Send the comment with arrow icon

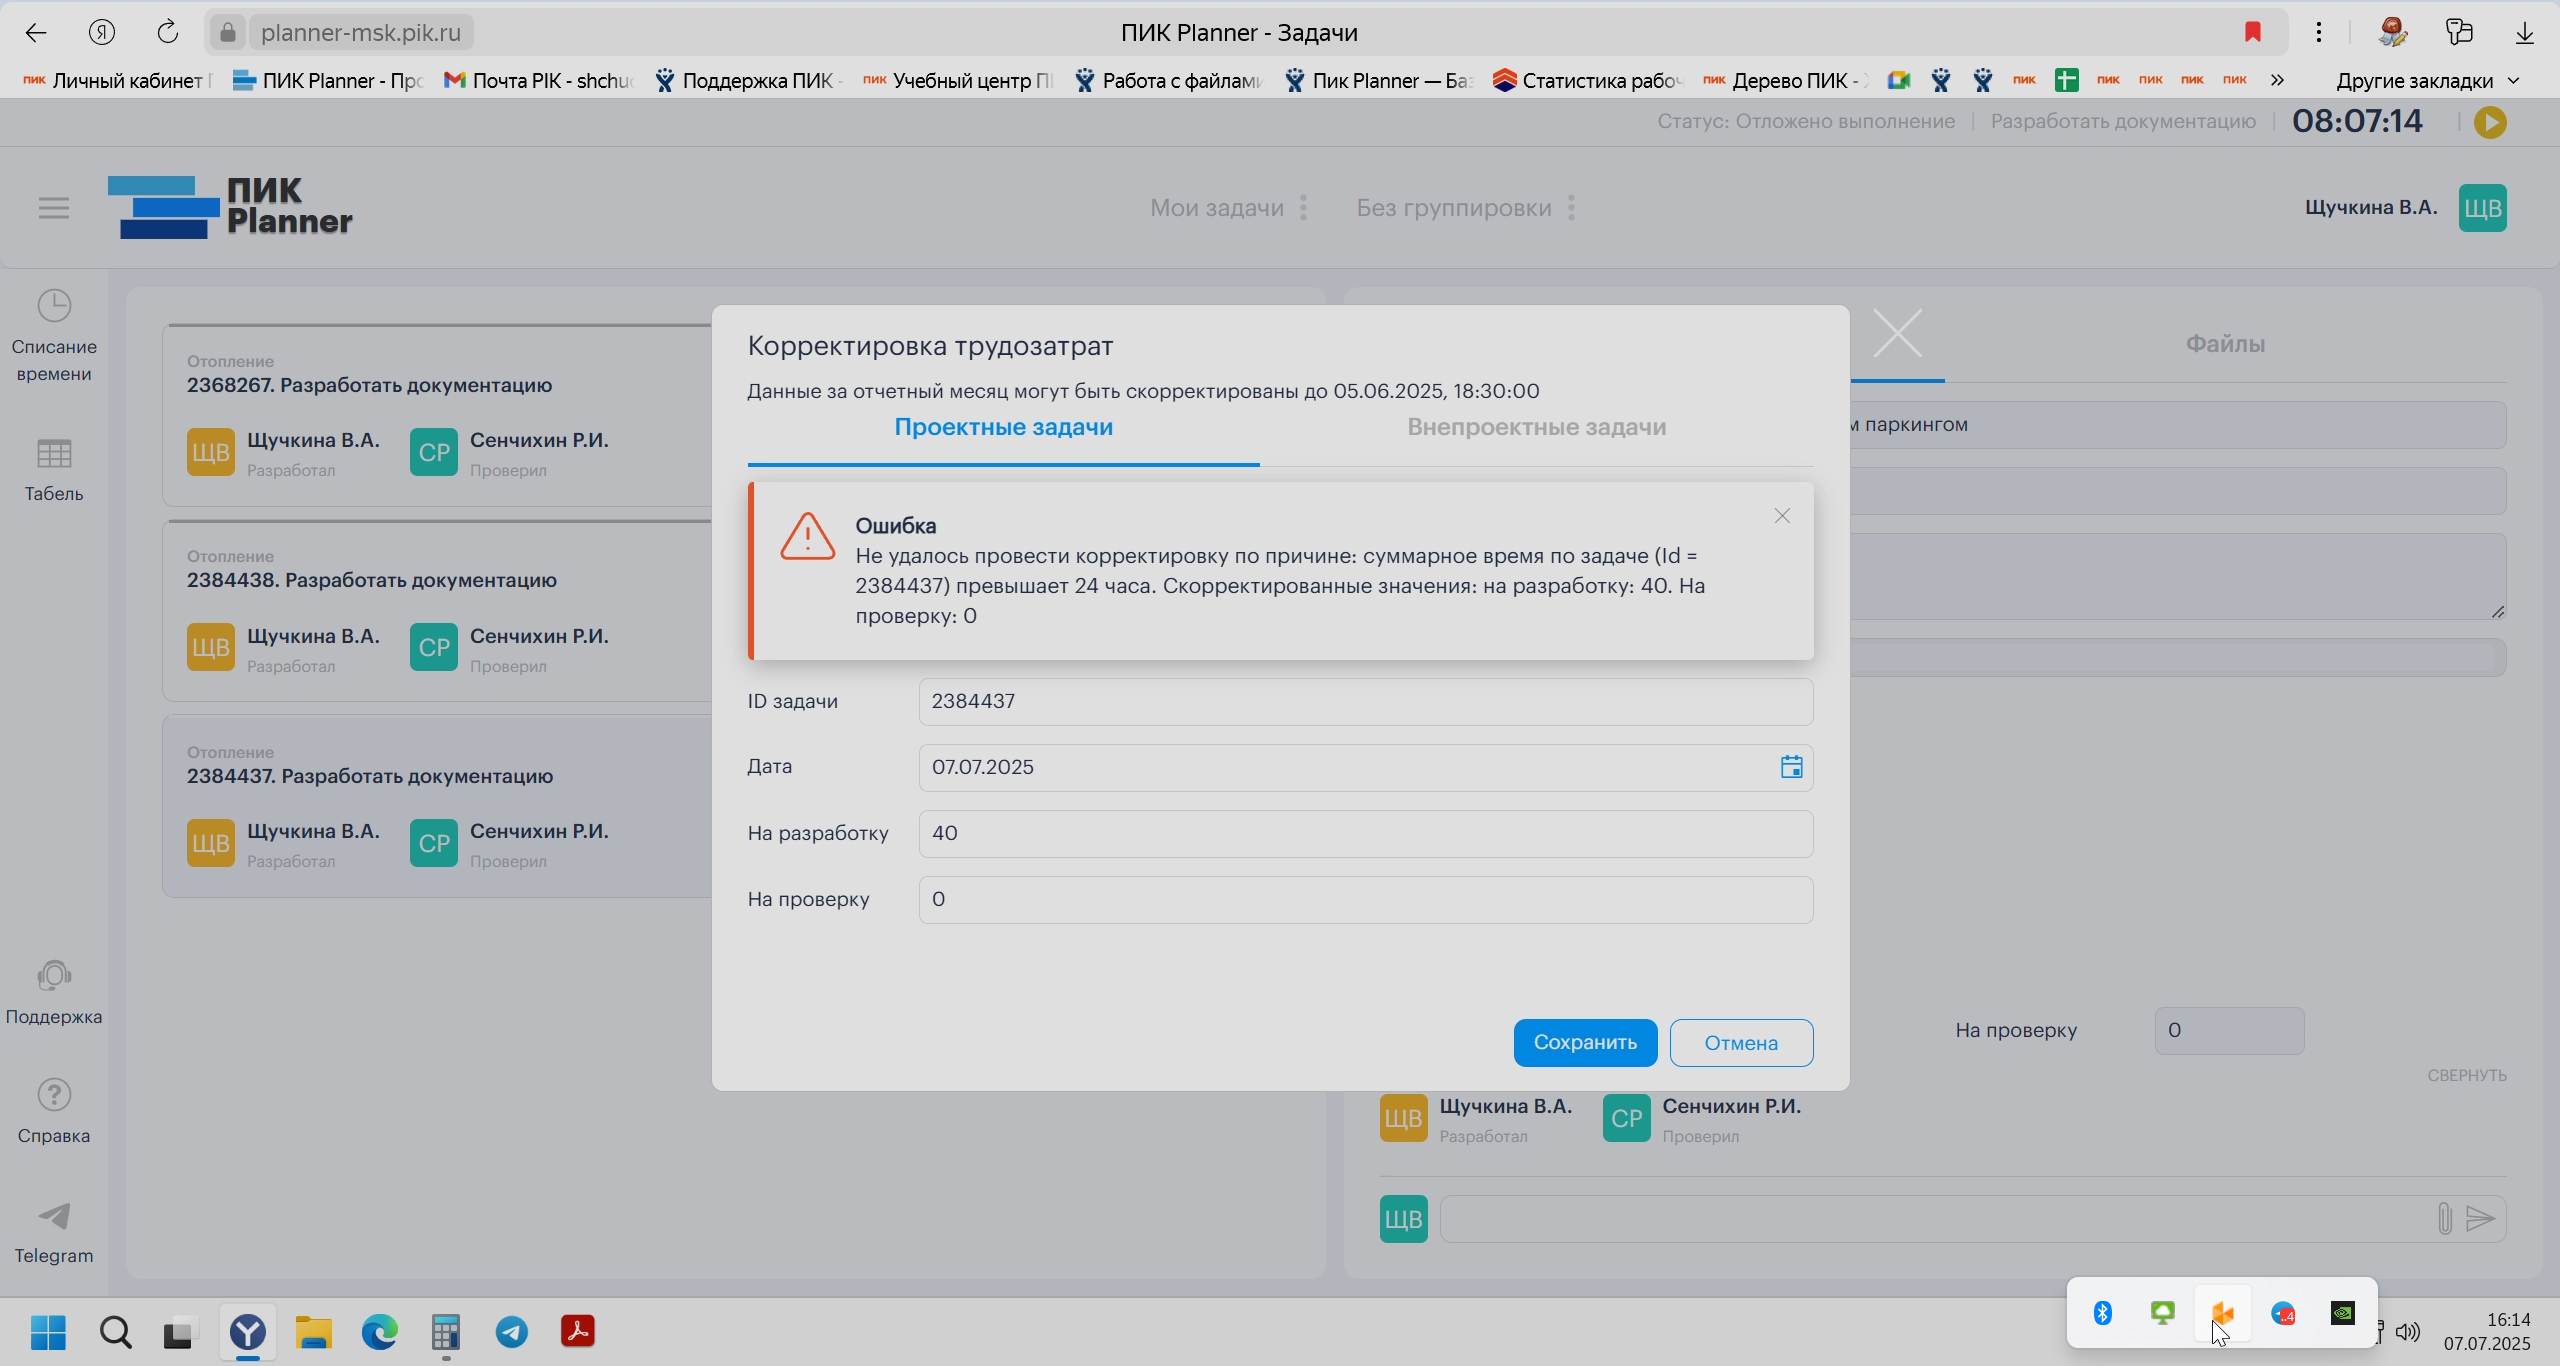pyautogui.click(x=2481, y=1218)
